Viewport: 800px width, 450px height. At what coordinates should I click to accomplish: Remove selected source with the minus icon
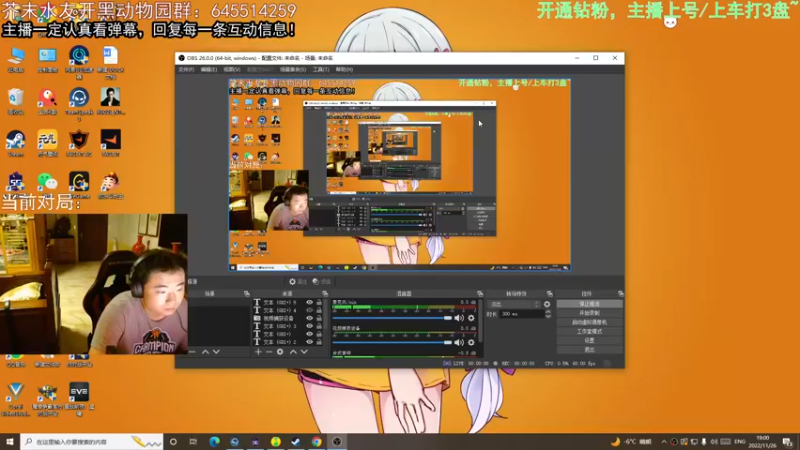[x=269, y=352]
